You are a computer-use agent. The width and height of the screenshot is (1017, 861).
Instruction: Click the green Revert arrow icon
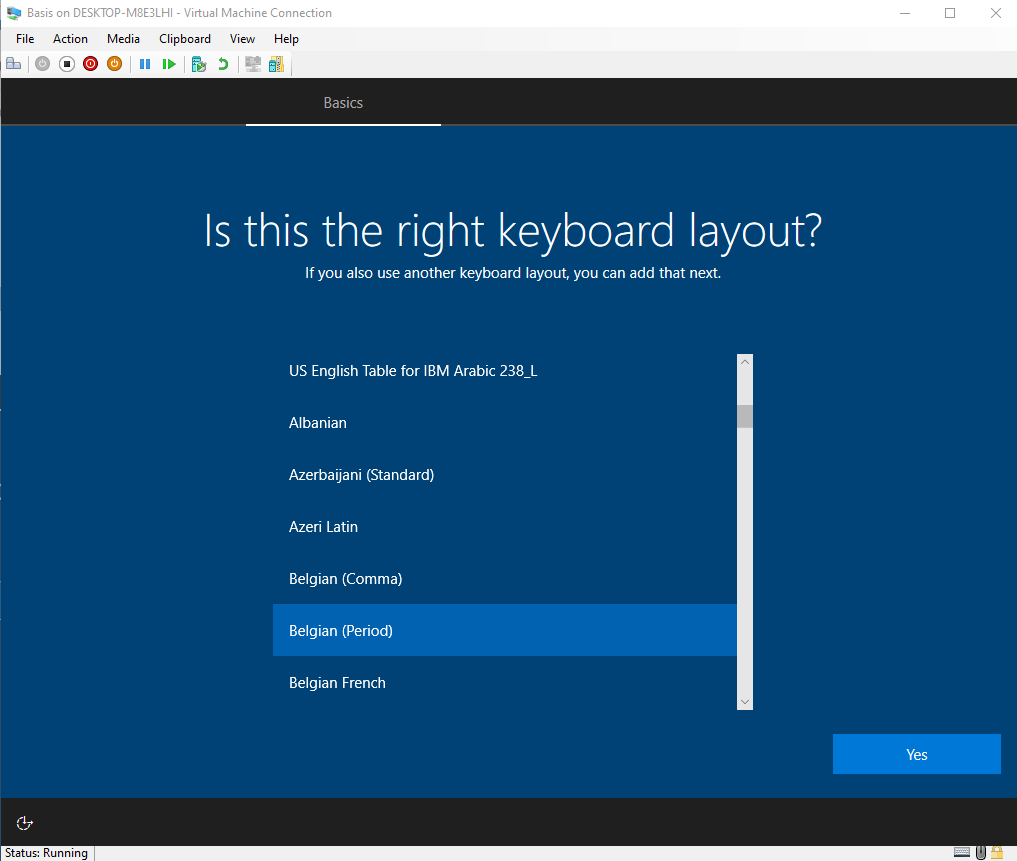pyautogui.click(x=223, y=64)
